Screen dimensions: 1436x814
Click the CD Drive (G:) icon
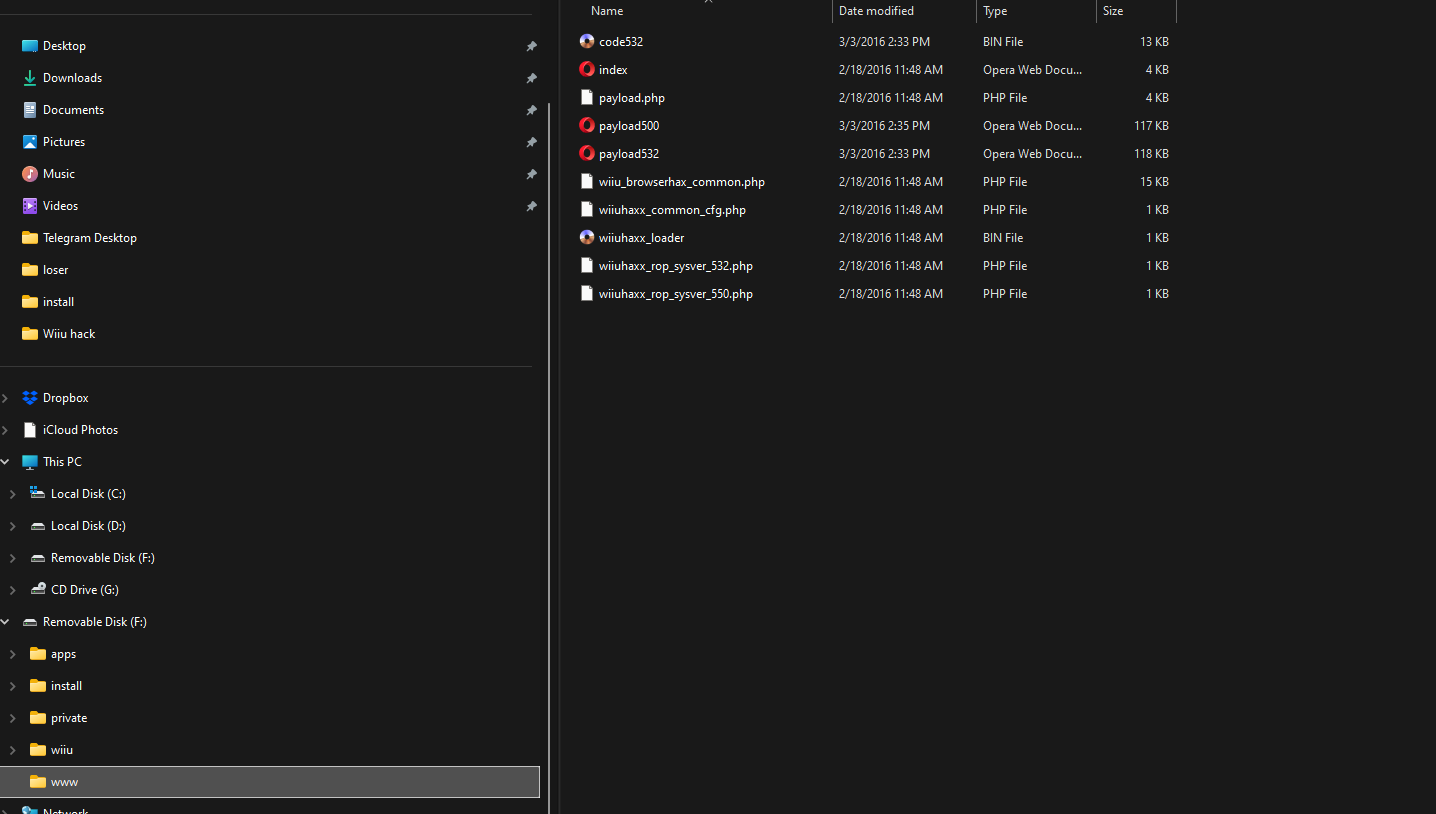[38, 590]
